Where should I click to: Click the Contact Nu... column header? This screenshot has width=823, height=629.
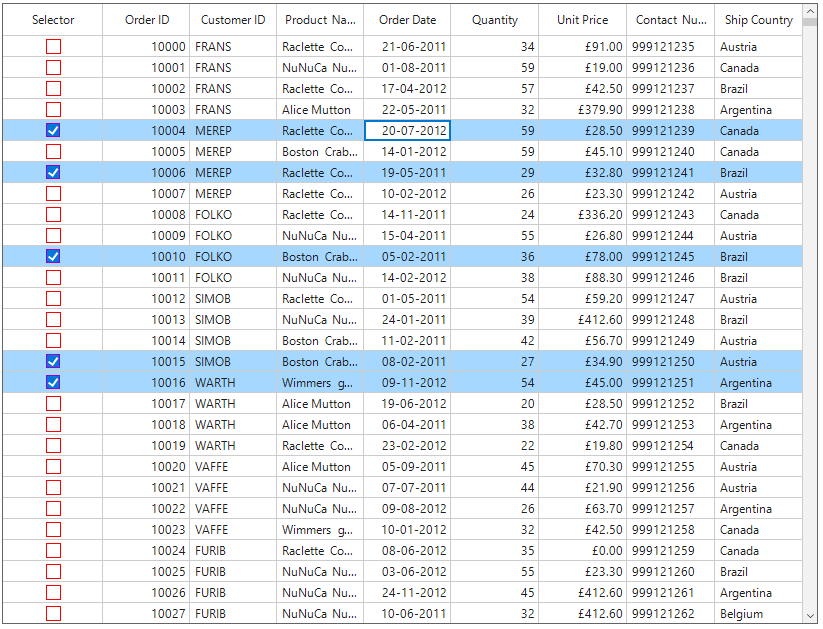671,20
